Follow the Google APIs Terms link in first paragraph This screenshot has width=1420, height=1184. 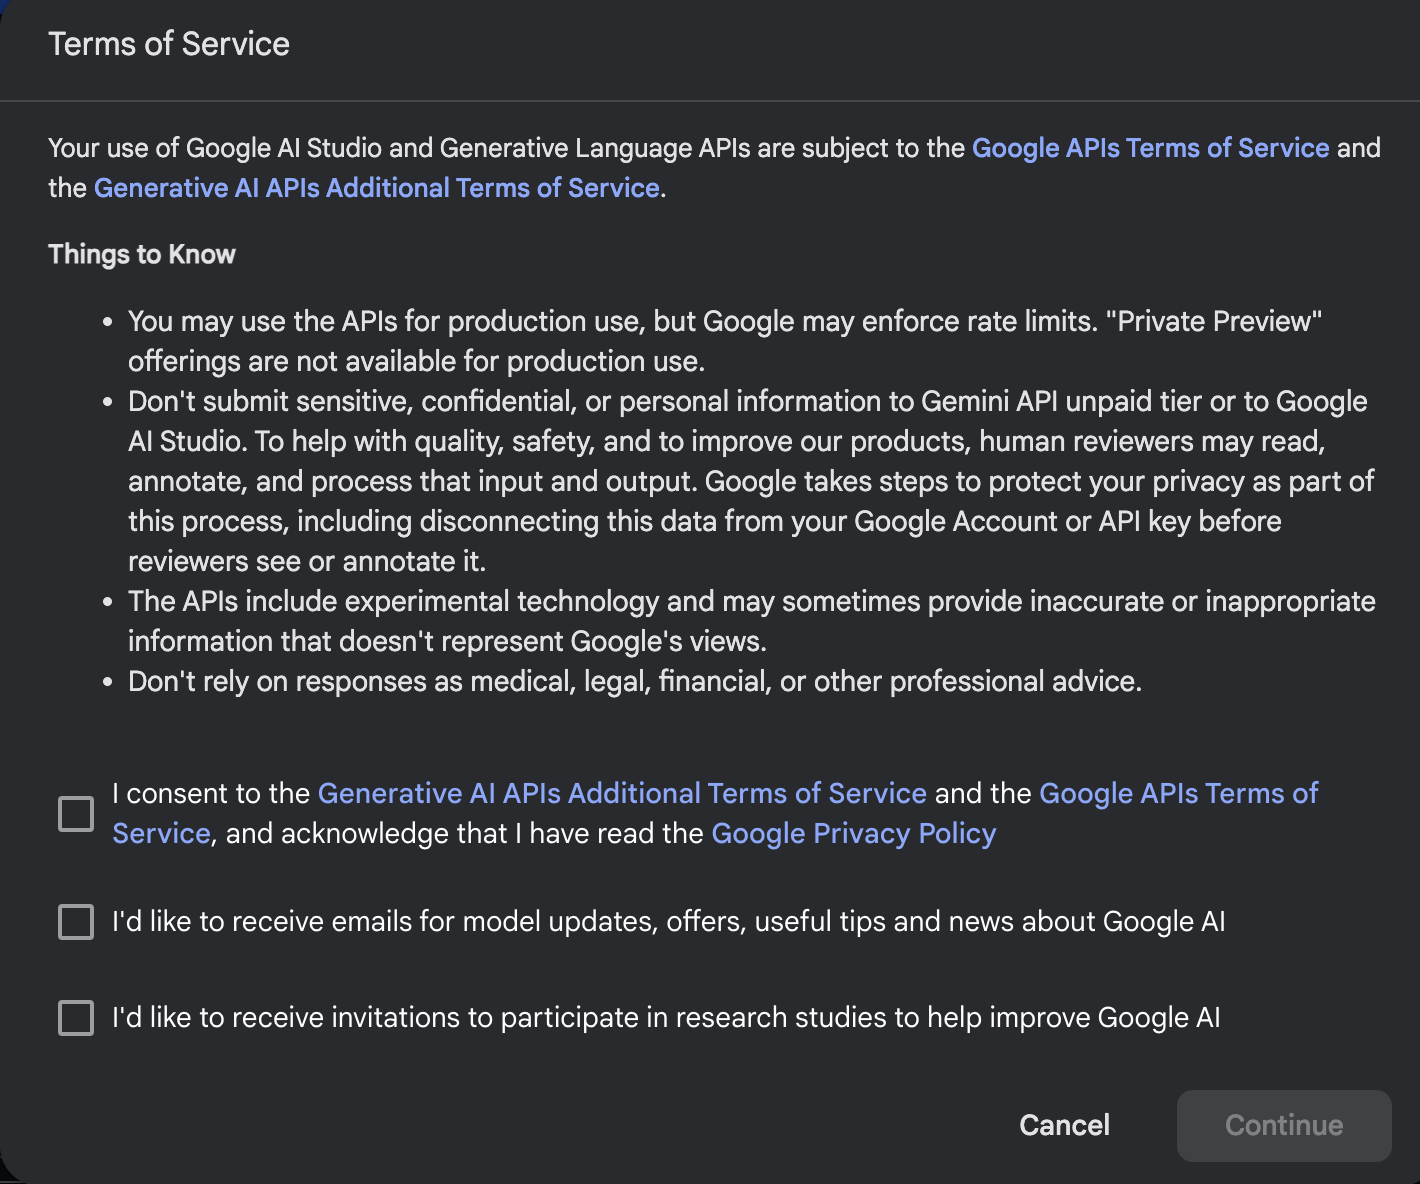(1149, 147)
